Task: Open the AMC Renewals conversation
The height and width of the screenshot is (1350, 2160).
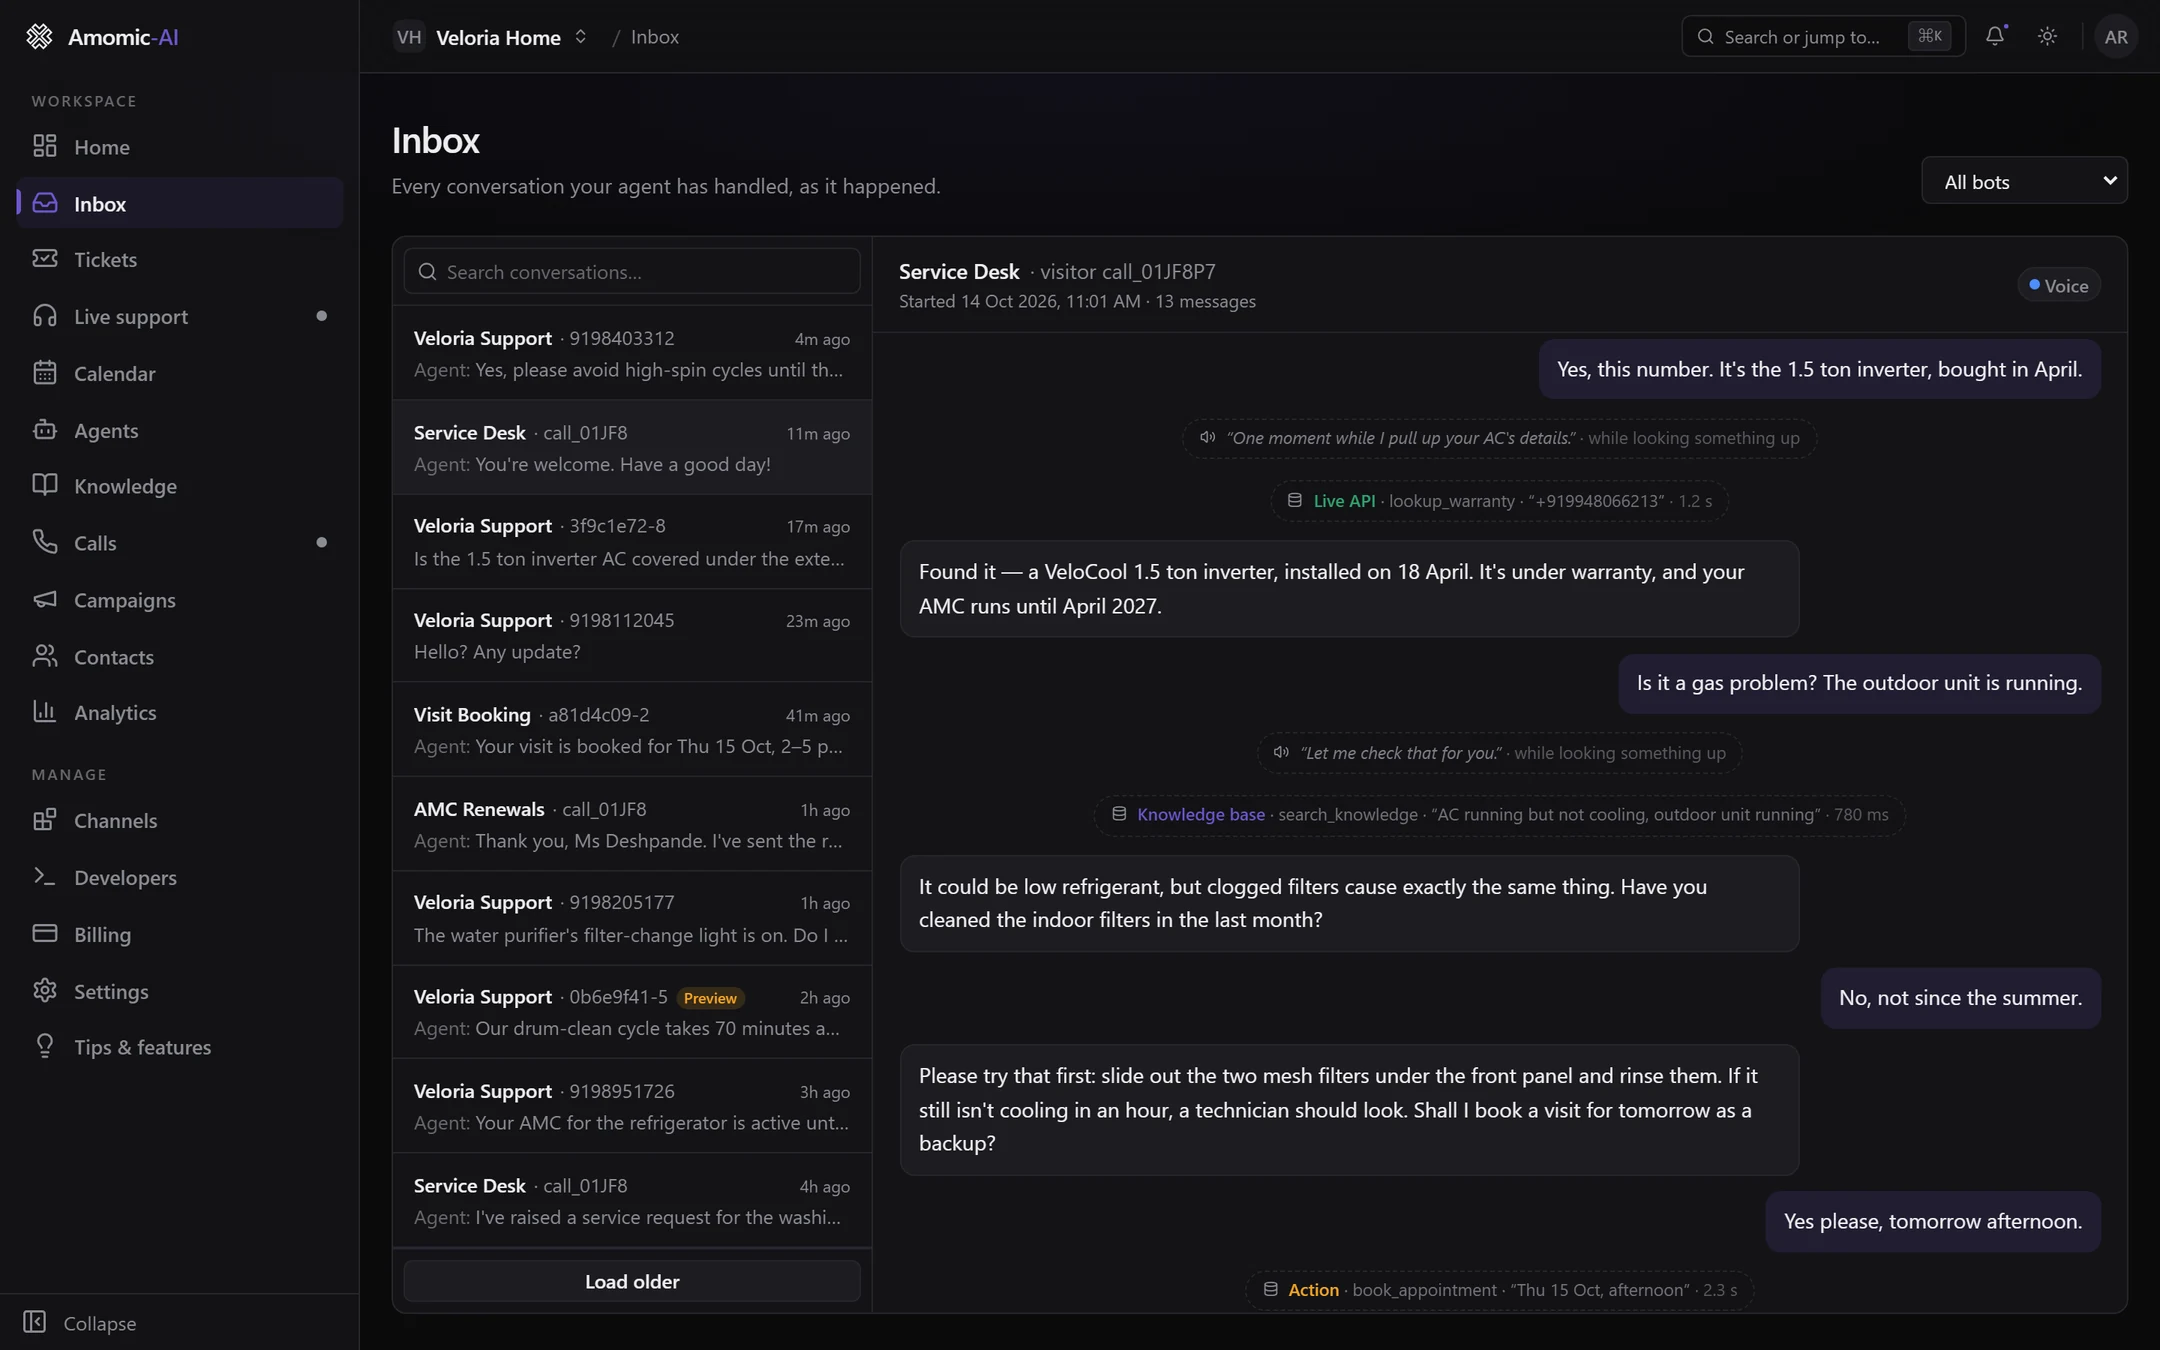Action: [x=632, y=825]
